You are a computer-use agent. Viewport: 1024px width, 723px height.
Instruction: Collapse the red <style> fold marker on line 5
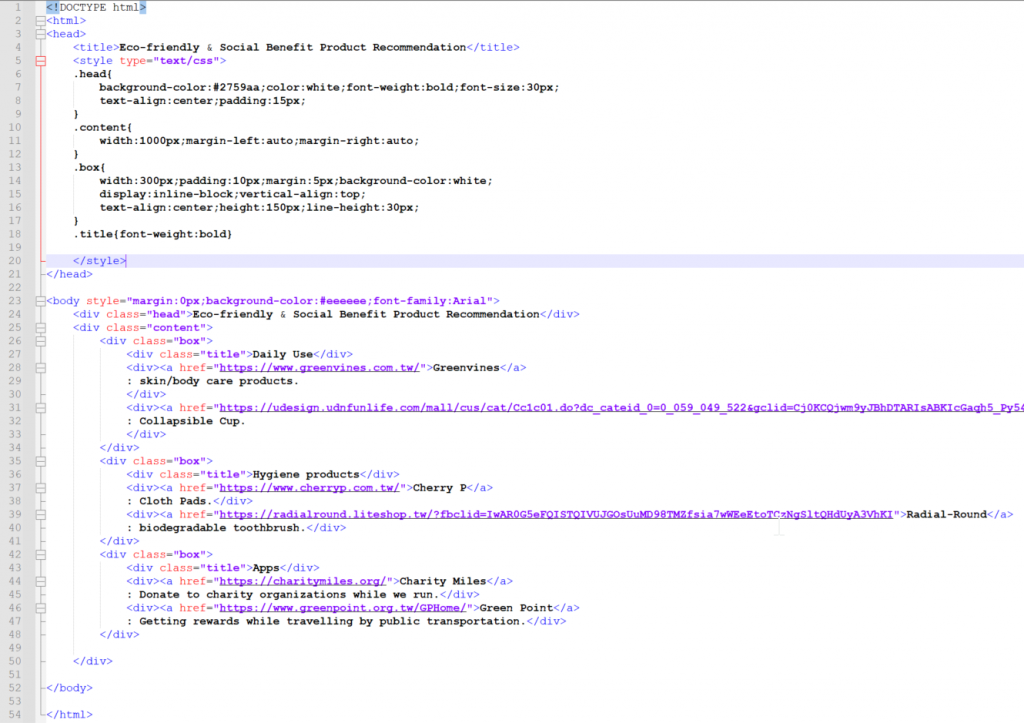click(40, 61)
